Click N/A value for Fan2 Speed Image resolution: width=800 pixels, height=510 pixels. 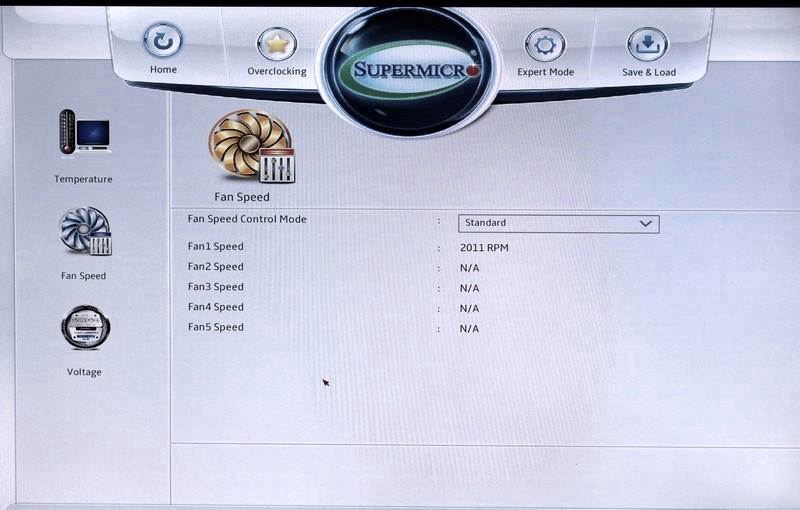(x=469, y=268)
